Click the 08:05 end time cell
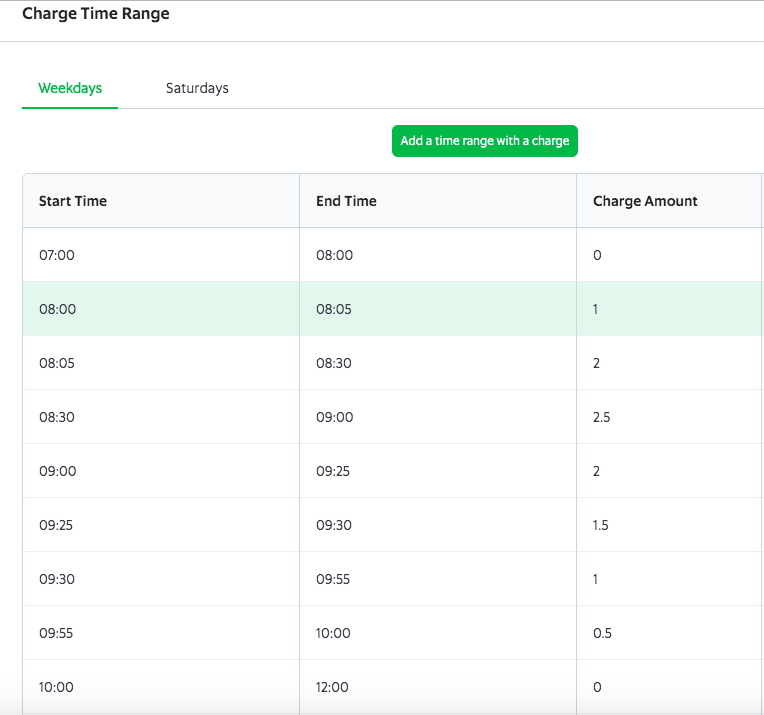Viewport: 764px width, 715px height. (334, 309)
